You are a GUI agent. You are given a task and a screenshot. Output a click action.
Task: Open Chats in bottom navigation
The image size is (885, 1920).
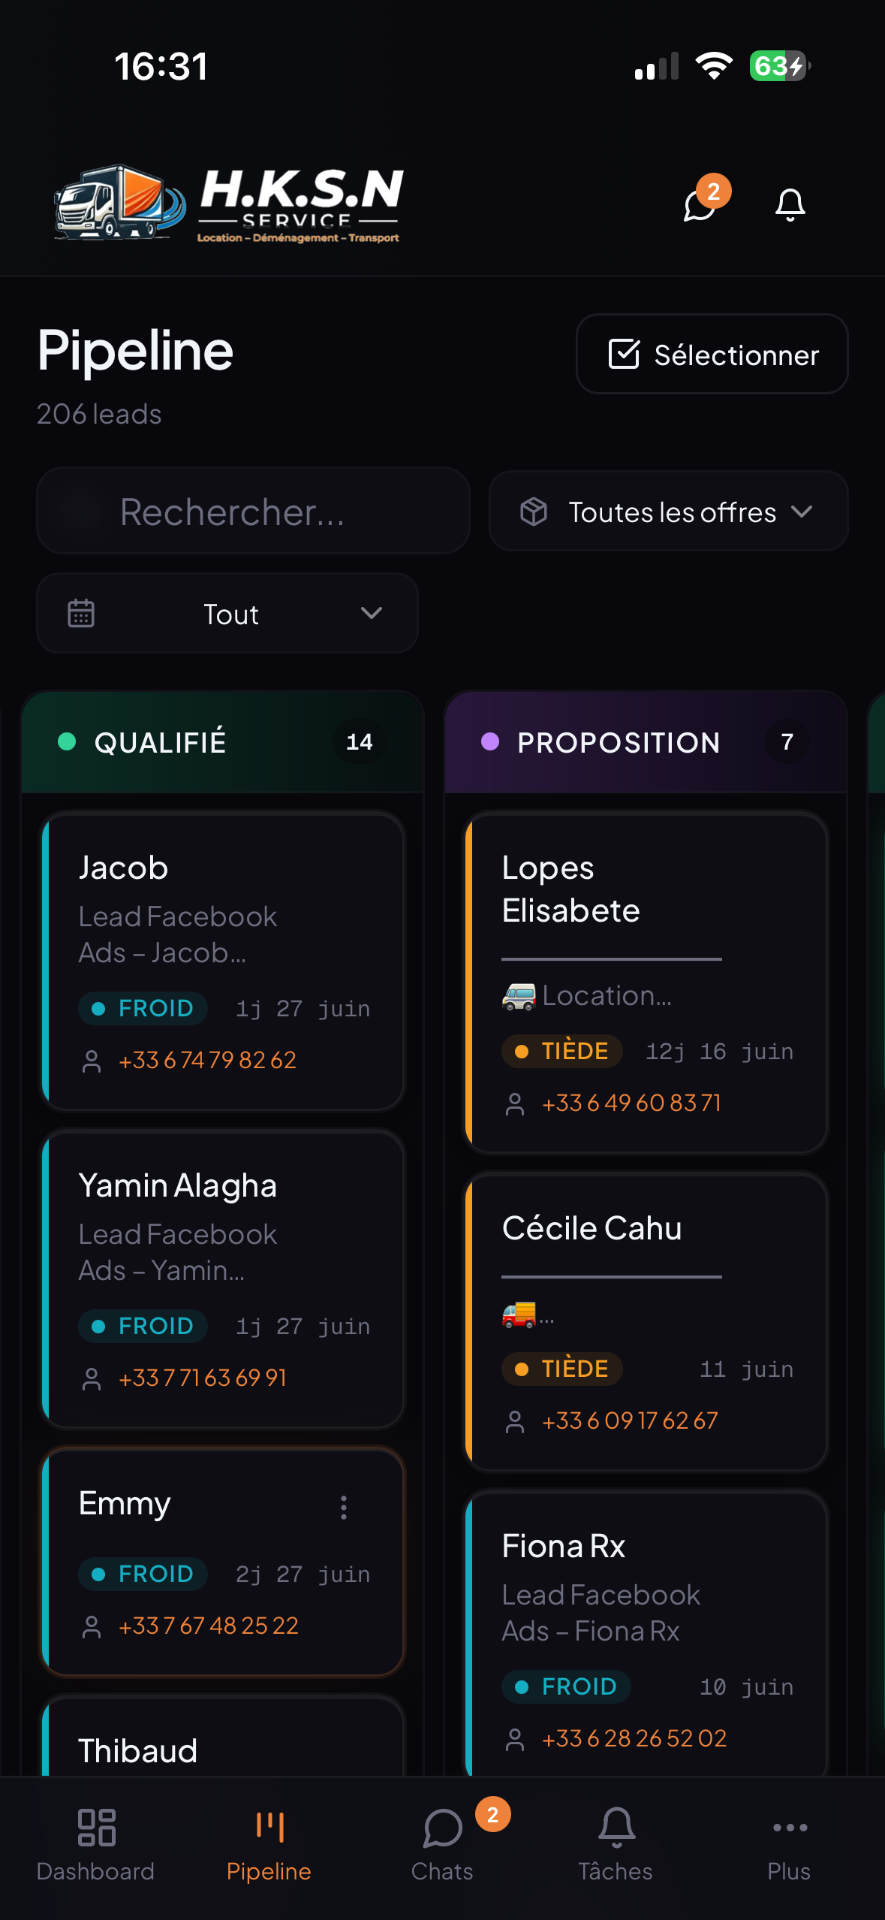[x=442, y=1846]
